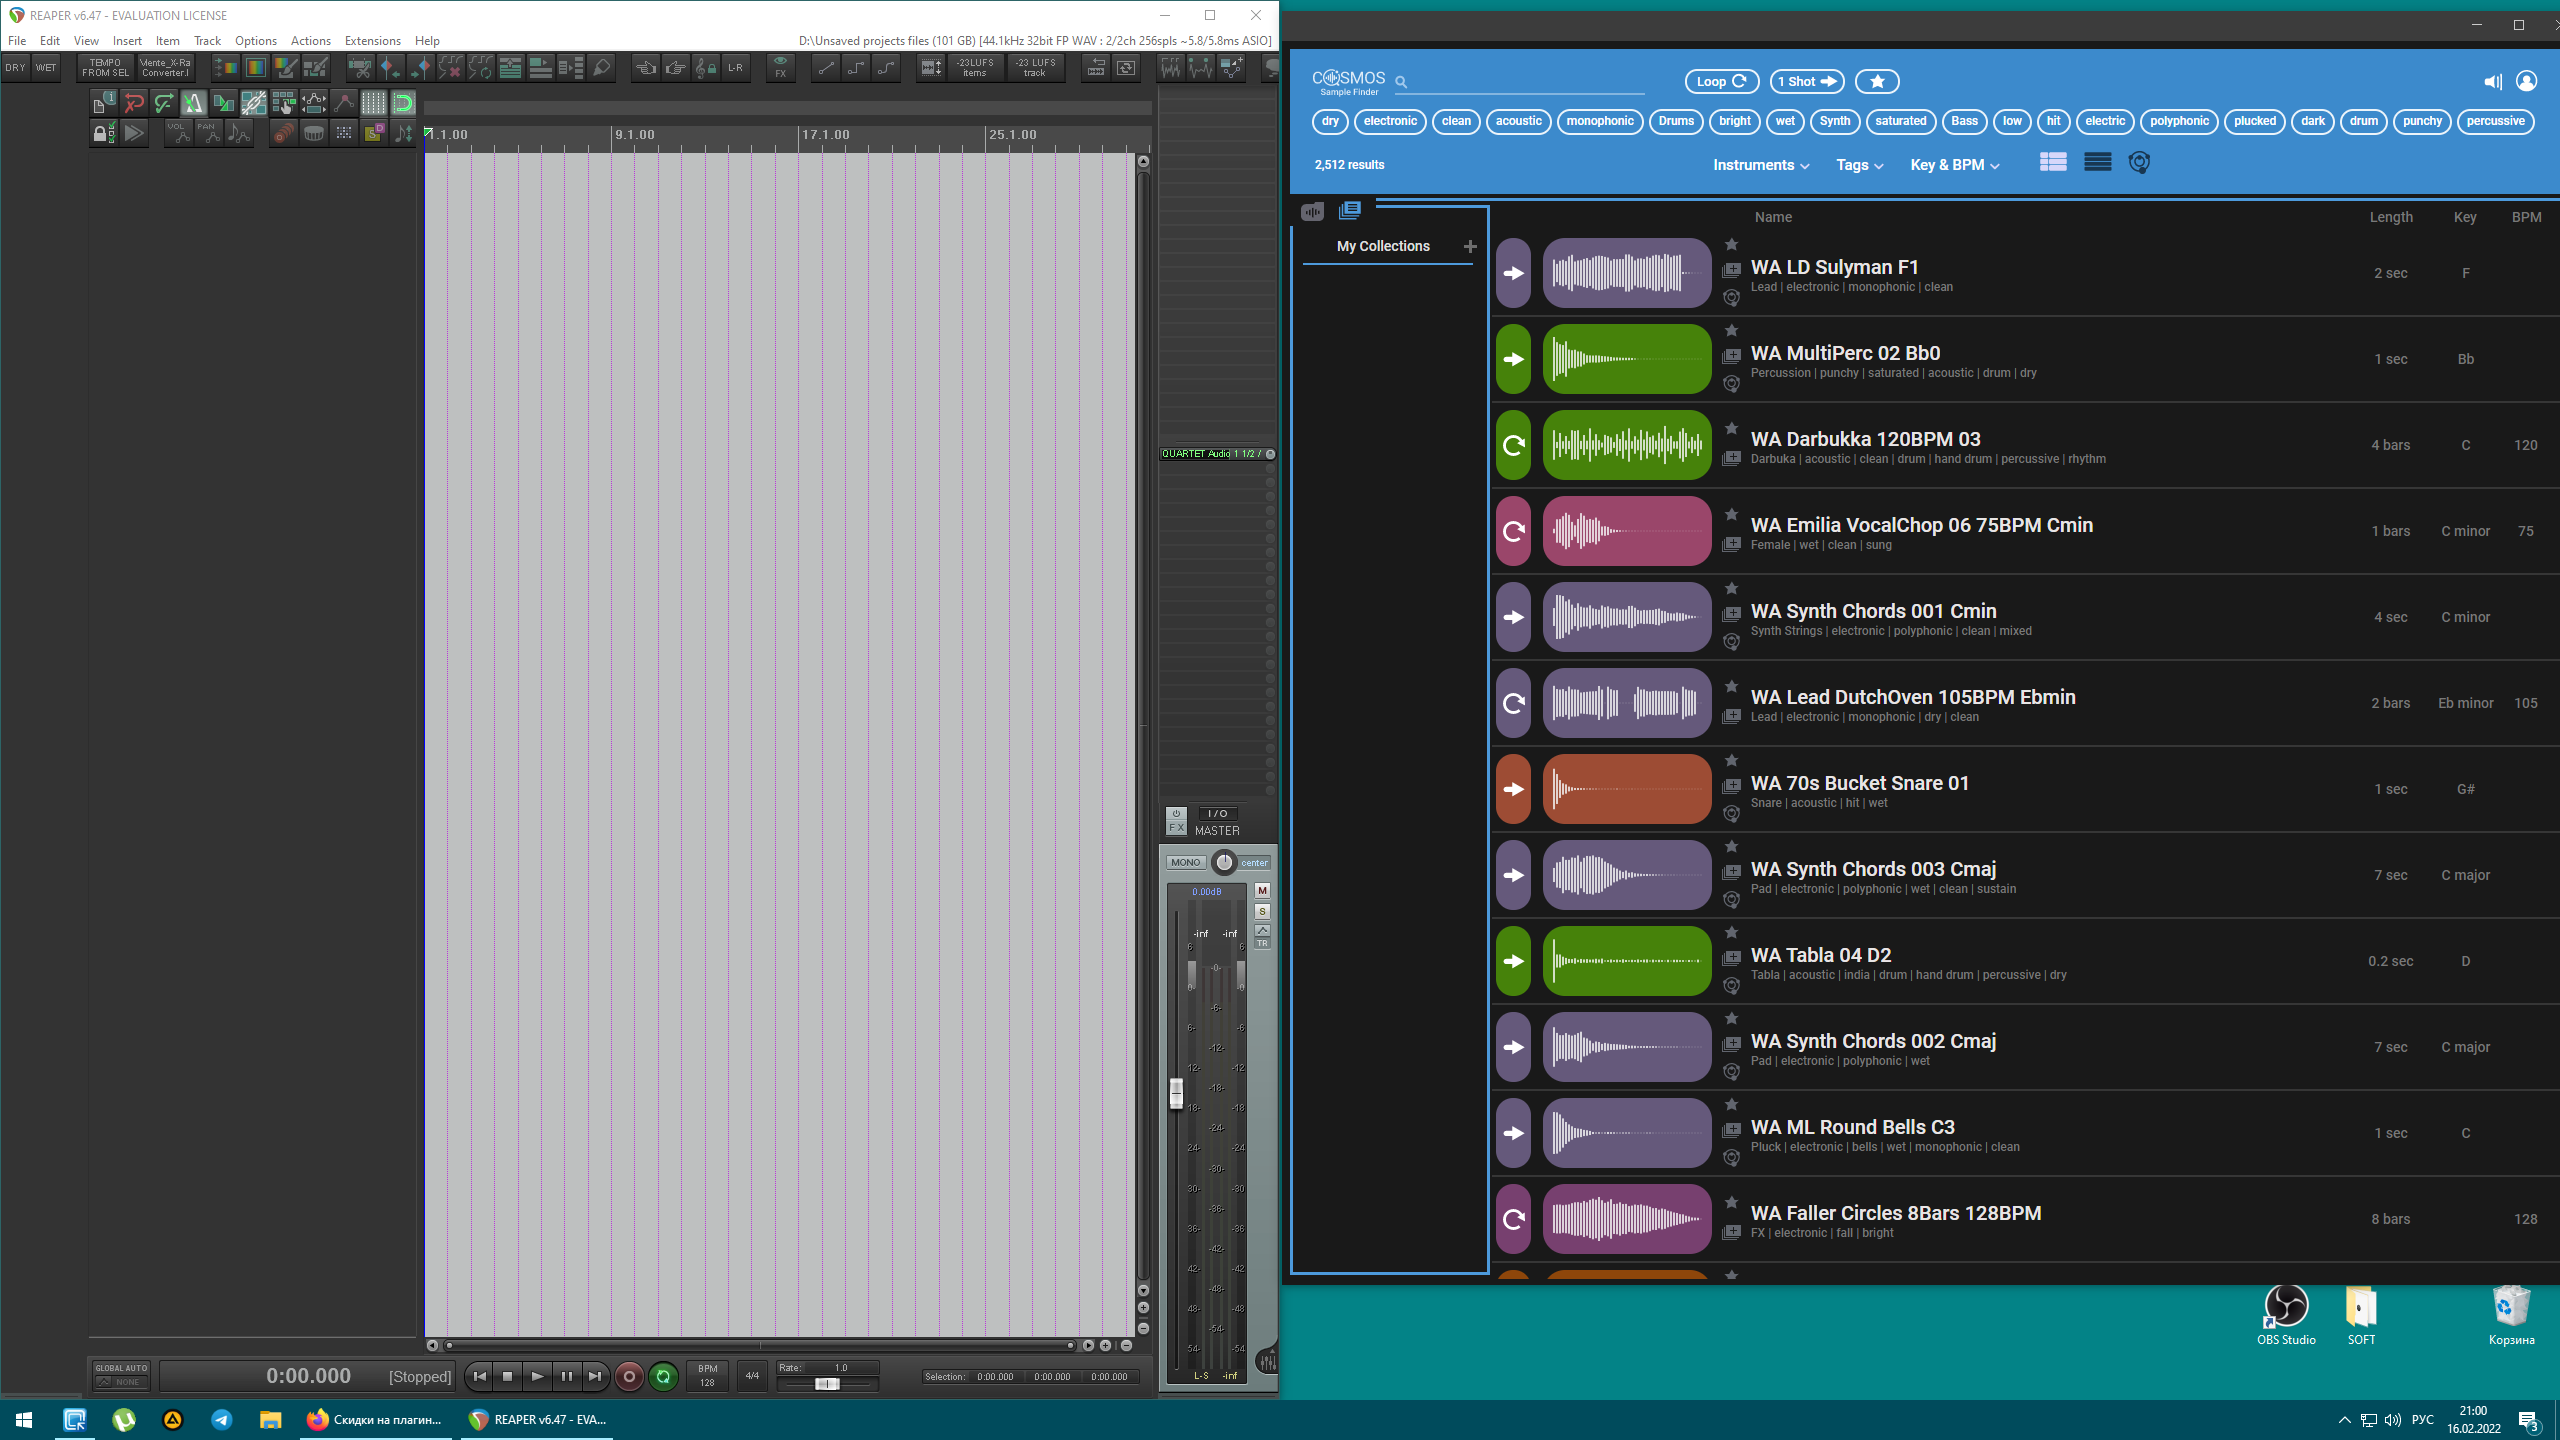Click the Loop filter button in Cosmos

[1721, 81]
